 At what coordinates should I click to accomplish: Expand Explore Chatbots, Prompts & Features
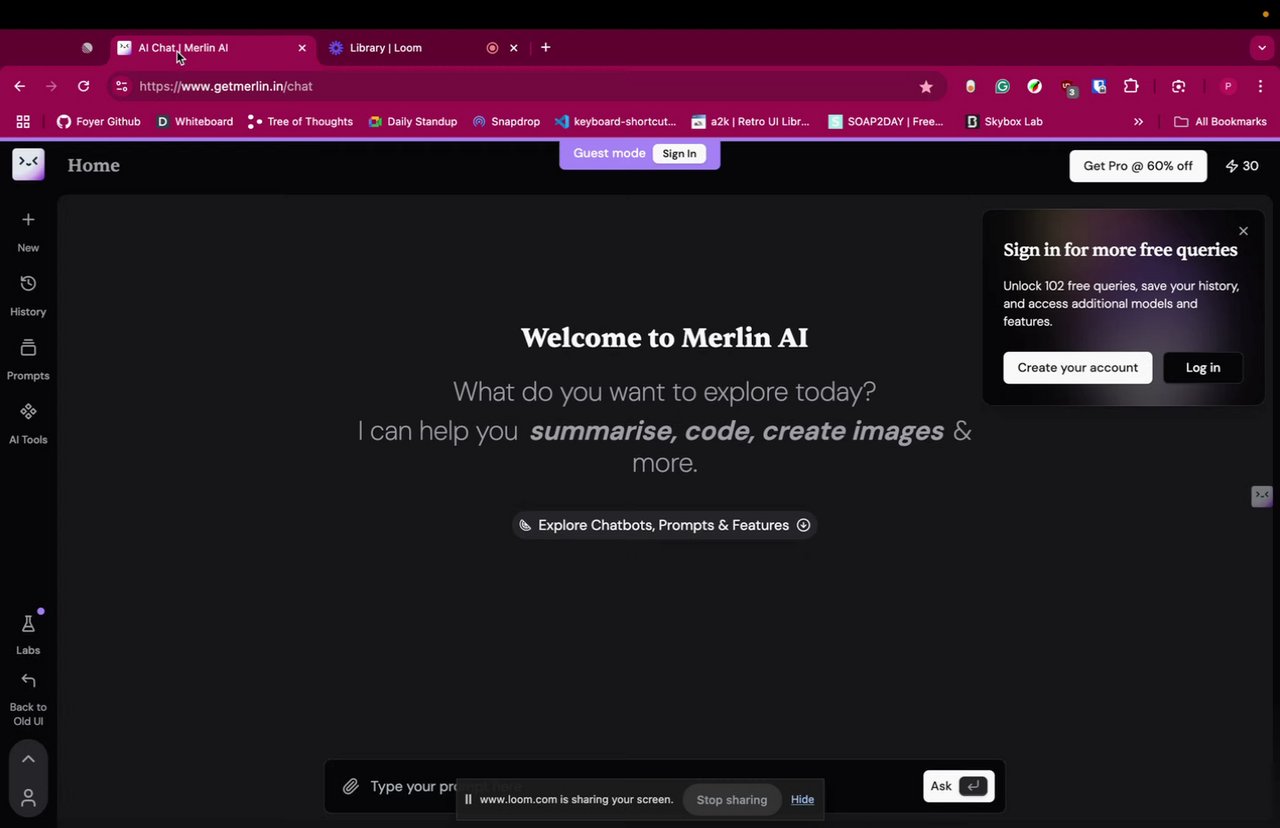[664, 525]
